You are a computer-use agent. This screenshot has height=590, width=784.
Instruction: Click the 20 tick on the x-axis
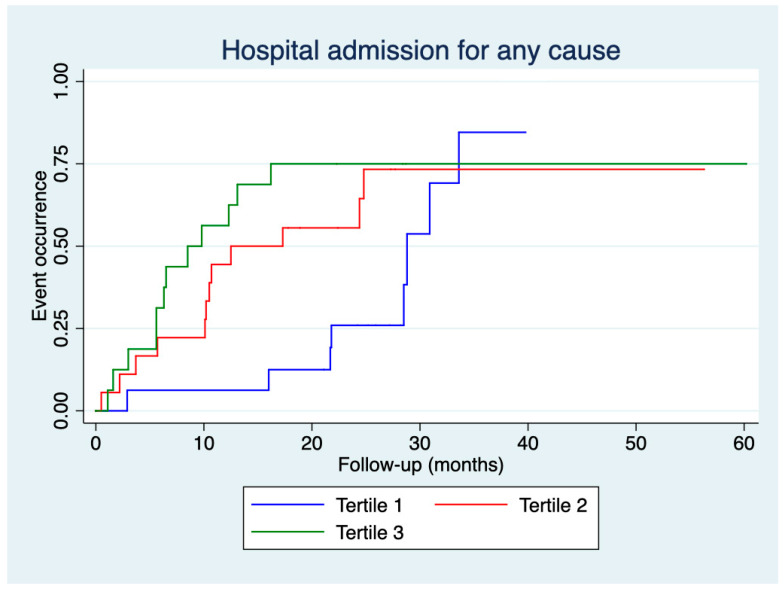click(x=312, y=443)
